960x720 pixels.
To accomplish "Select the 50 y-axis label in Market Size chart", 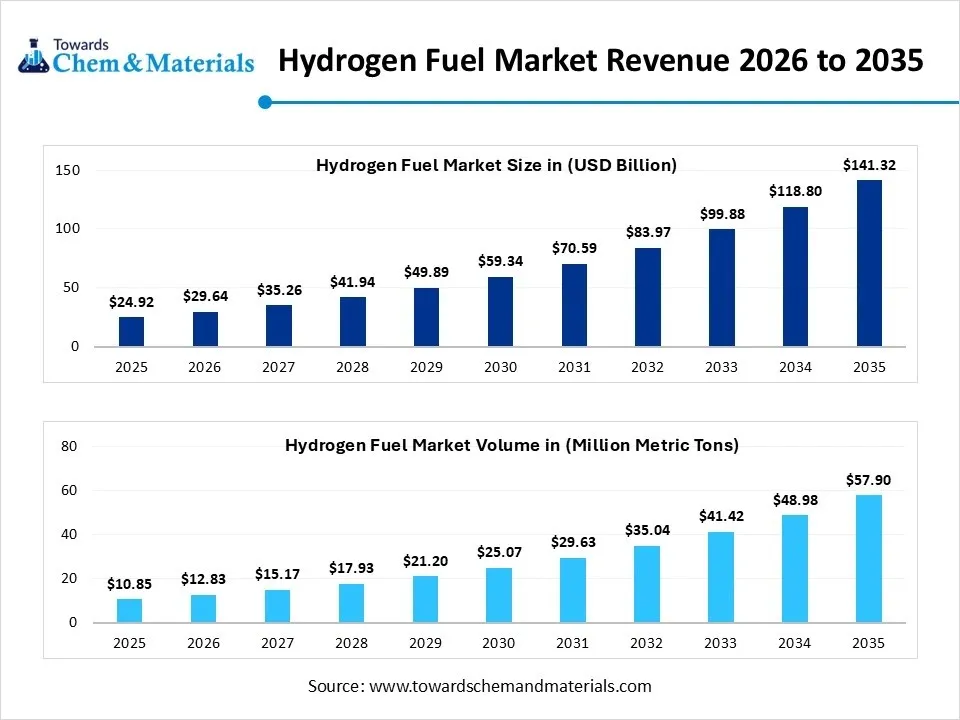I will point(71,287).
